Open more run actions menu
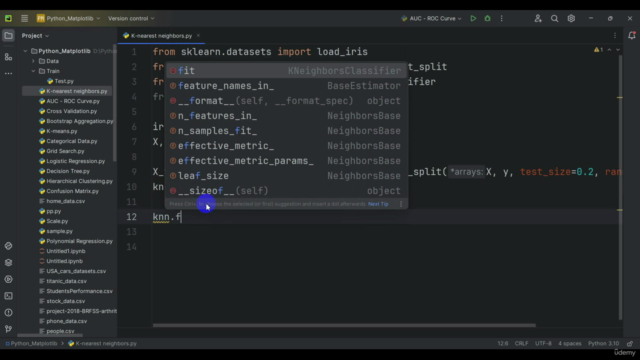 (x=502, y=18)
